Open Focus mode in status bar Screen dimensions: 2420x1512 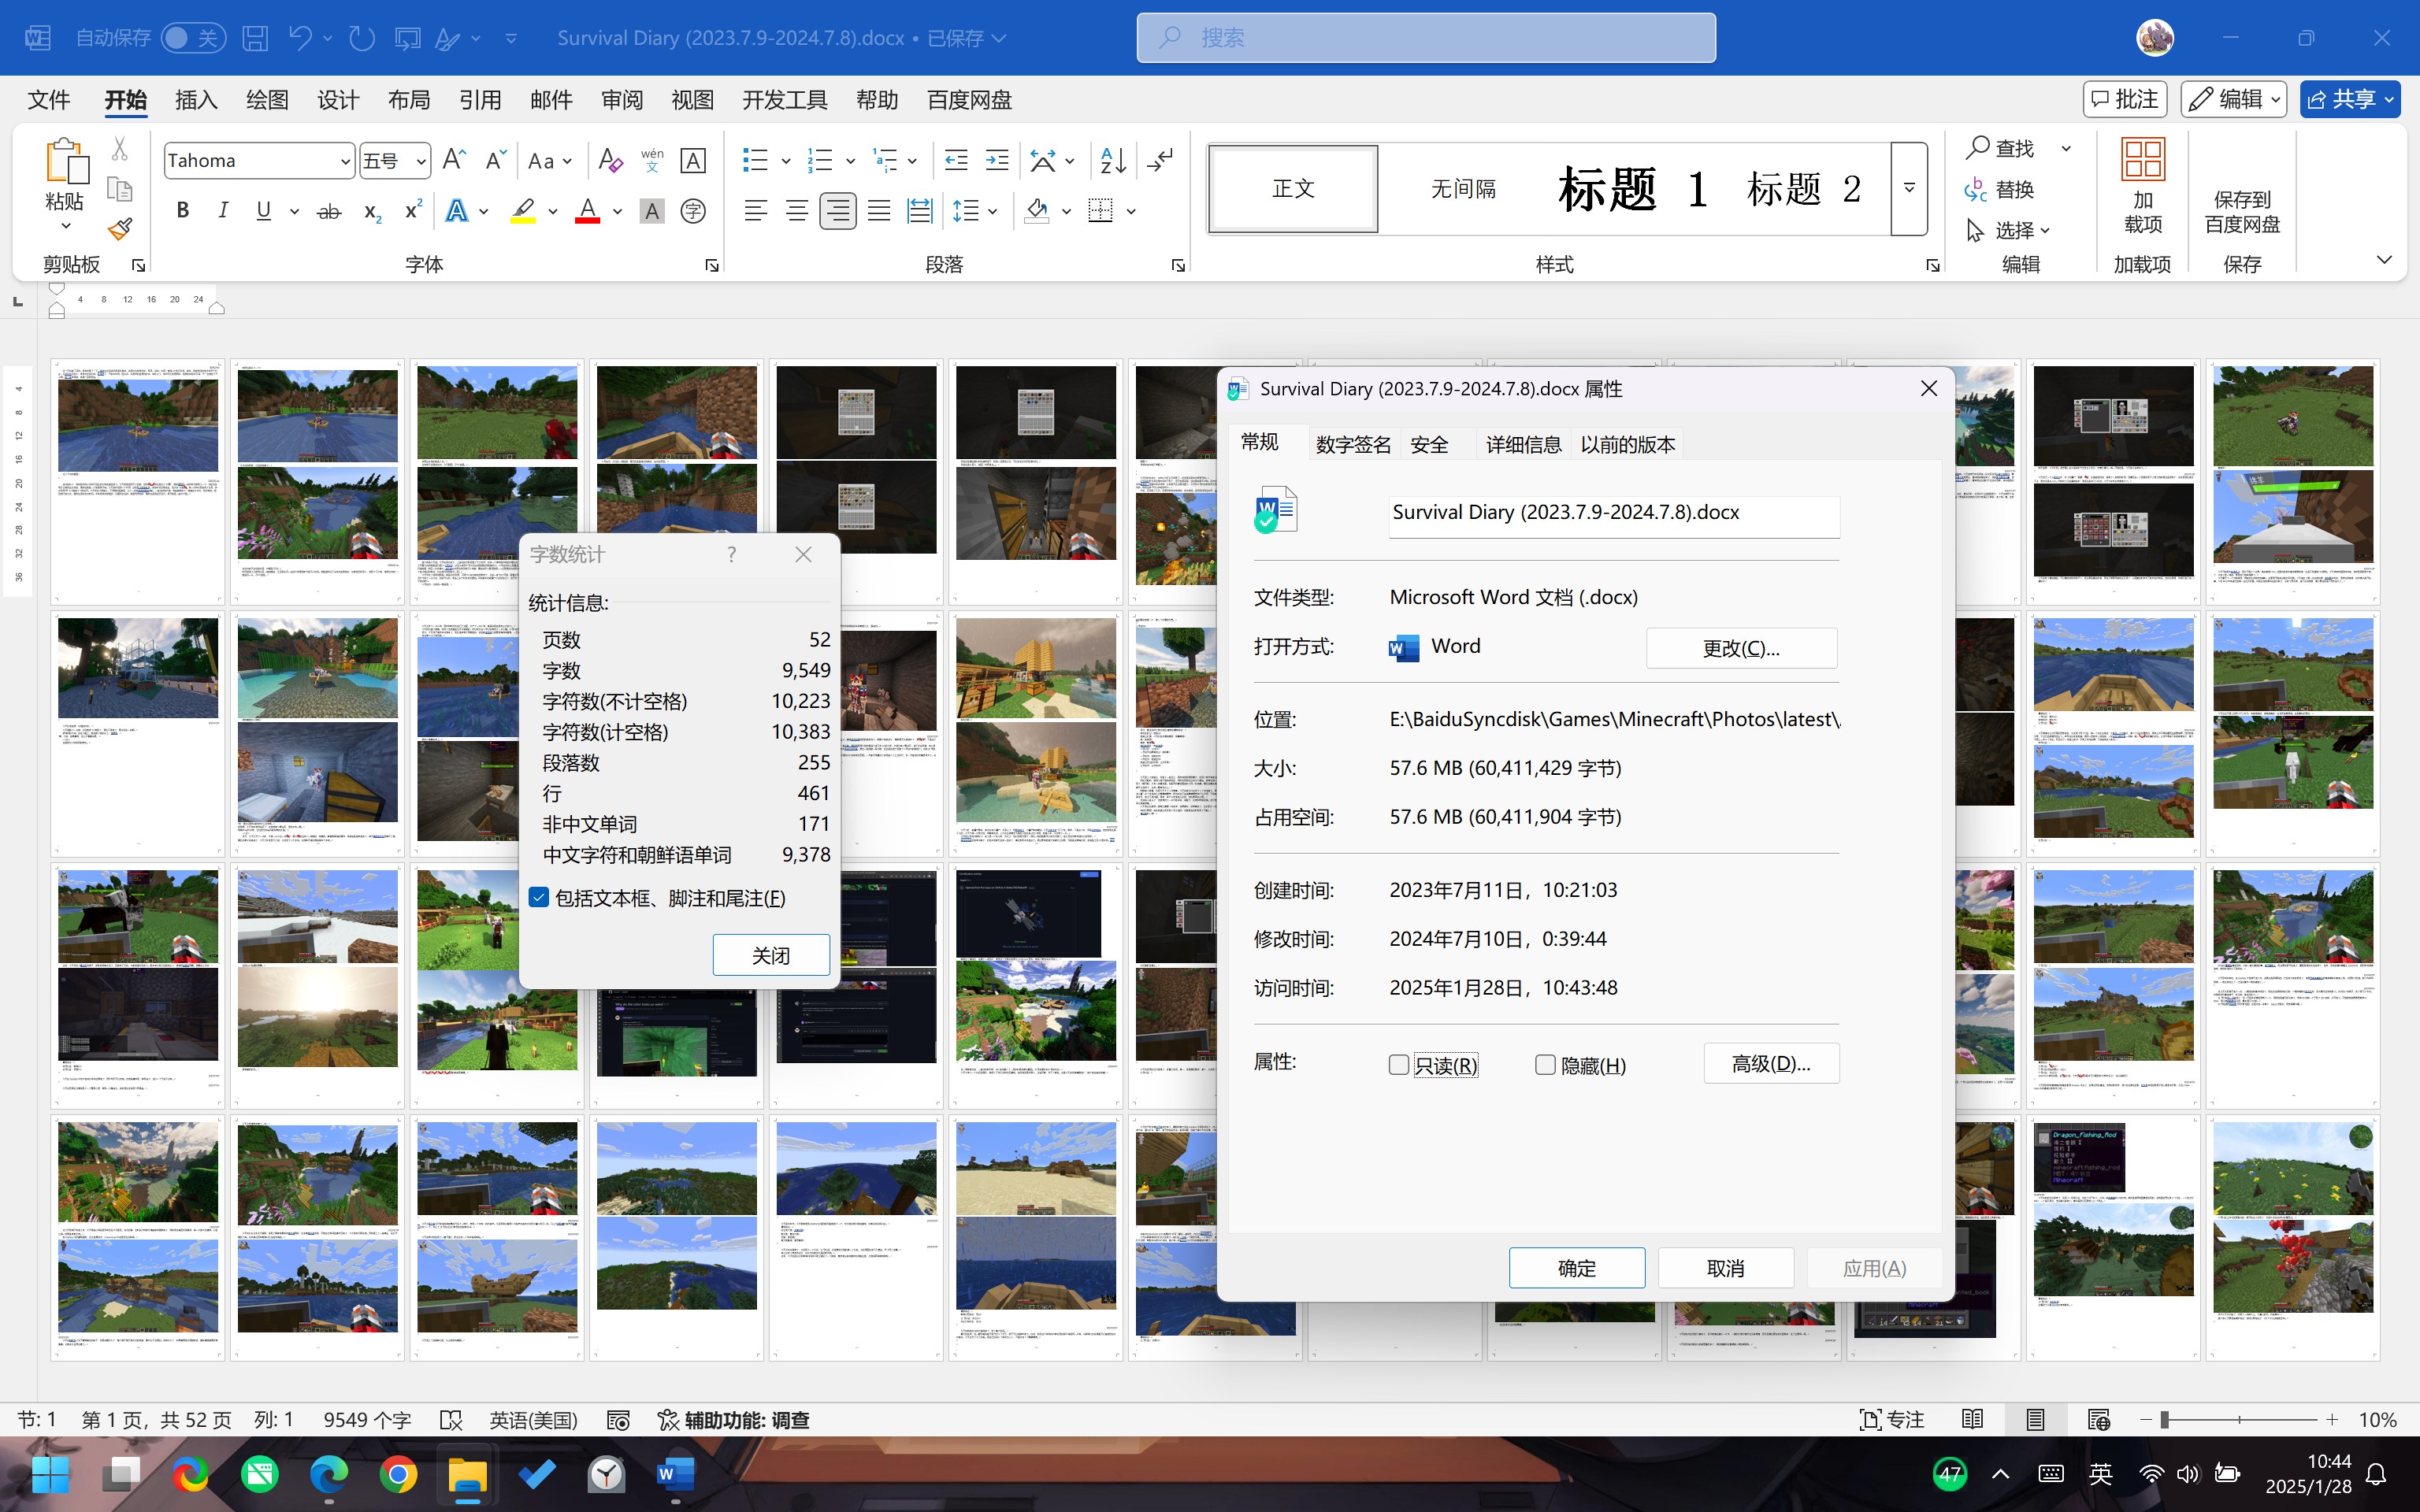pos(1891,1420)
